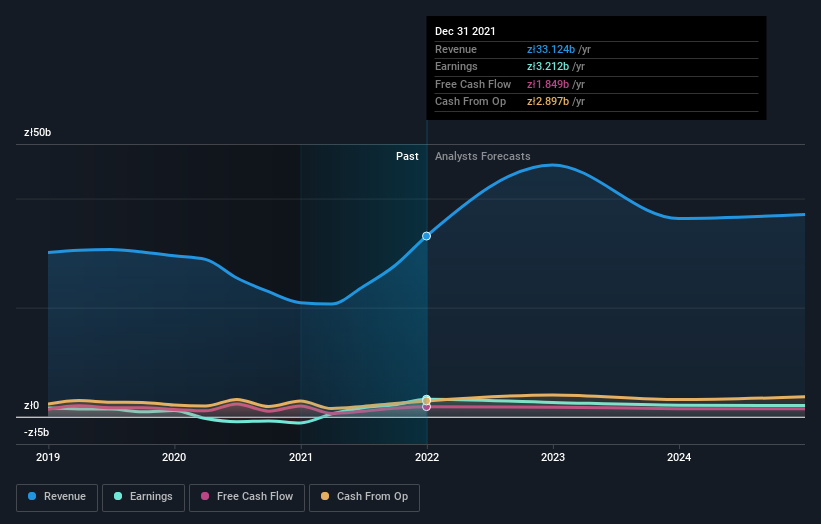The width and height of the screenshot is (821, 524).
Task: Toggle the Free Cash Flow legend button
Action: pos(247,497)
